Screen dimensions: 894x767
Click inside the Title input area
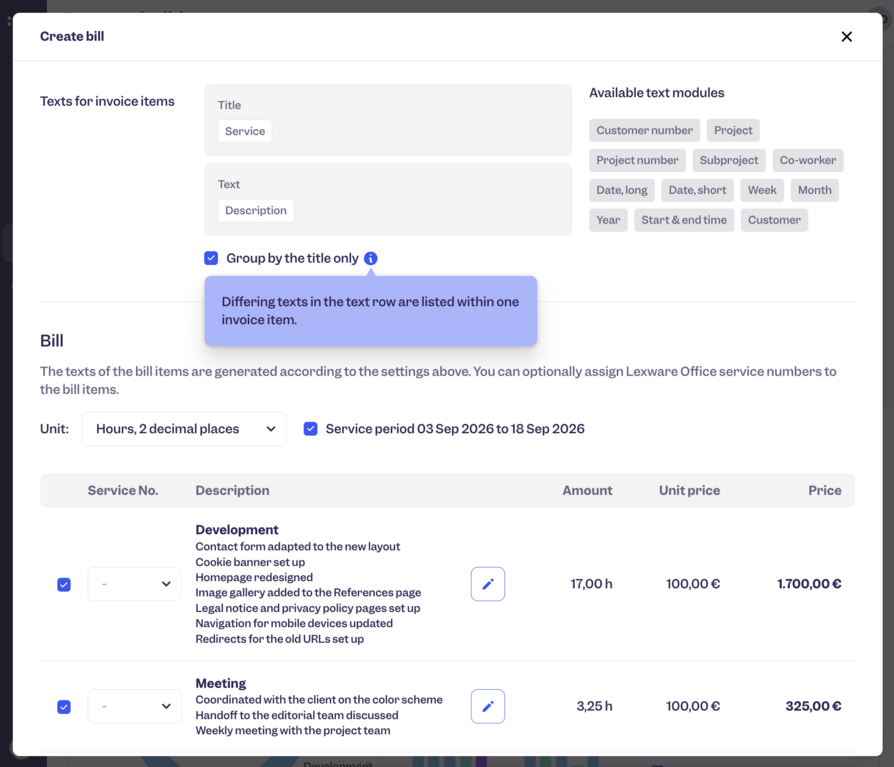pos(388,120)
